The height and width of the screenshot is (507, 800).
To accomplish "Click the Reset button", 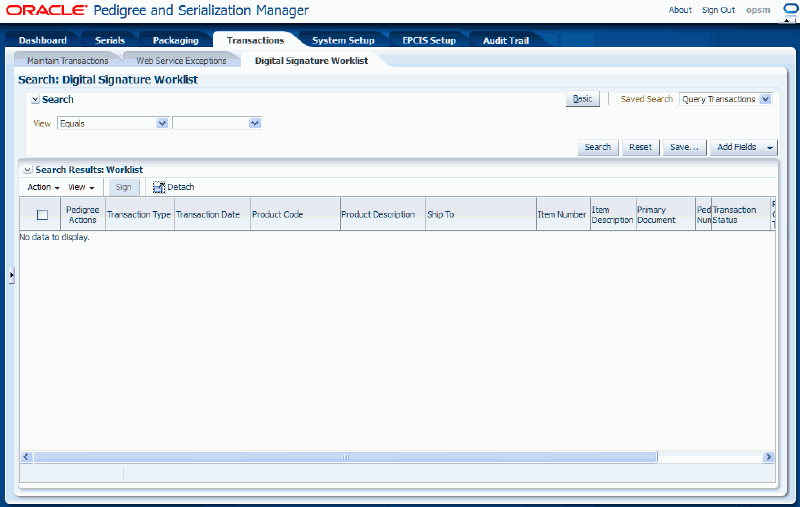I will point(640,147).
